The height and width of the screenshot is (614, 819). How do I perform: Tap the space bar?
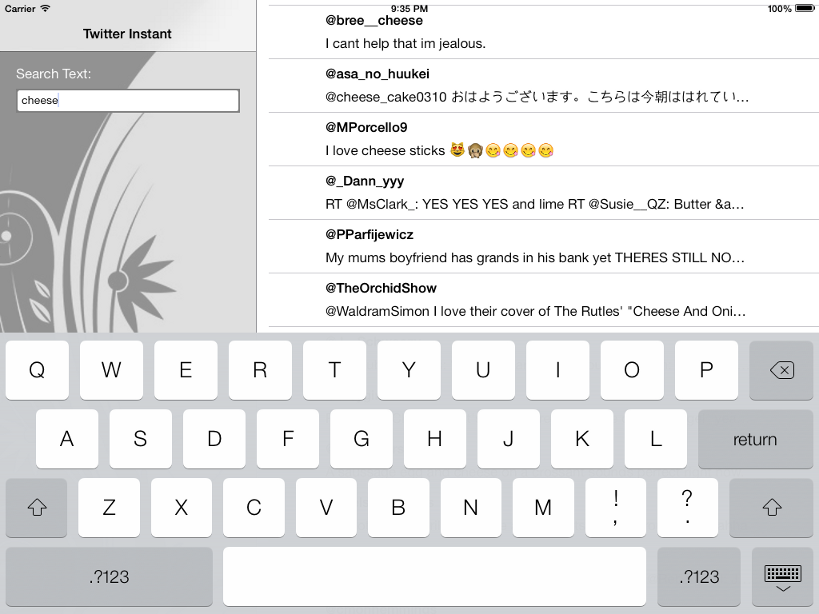click(x=435, y=576)
